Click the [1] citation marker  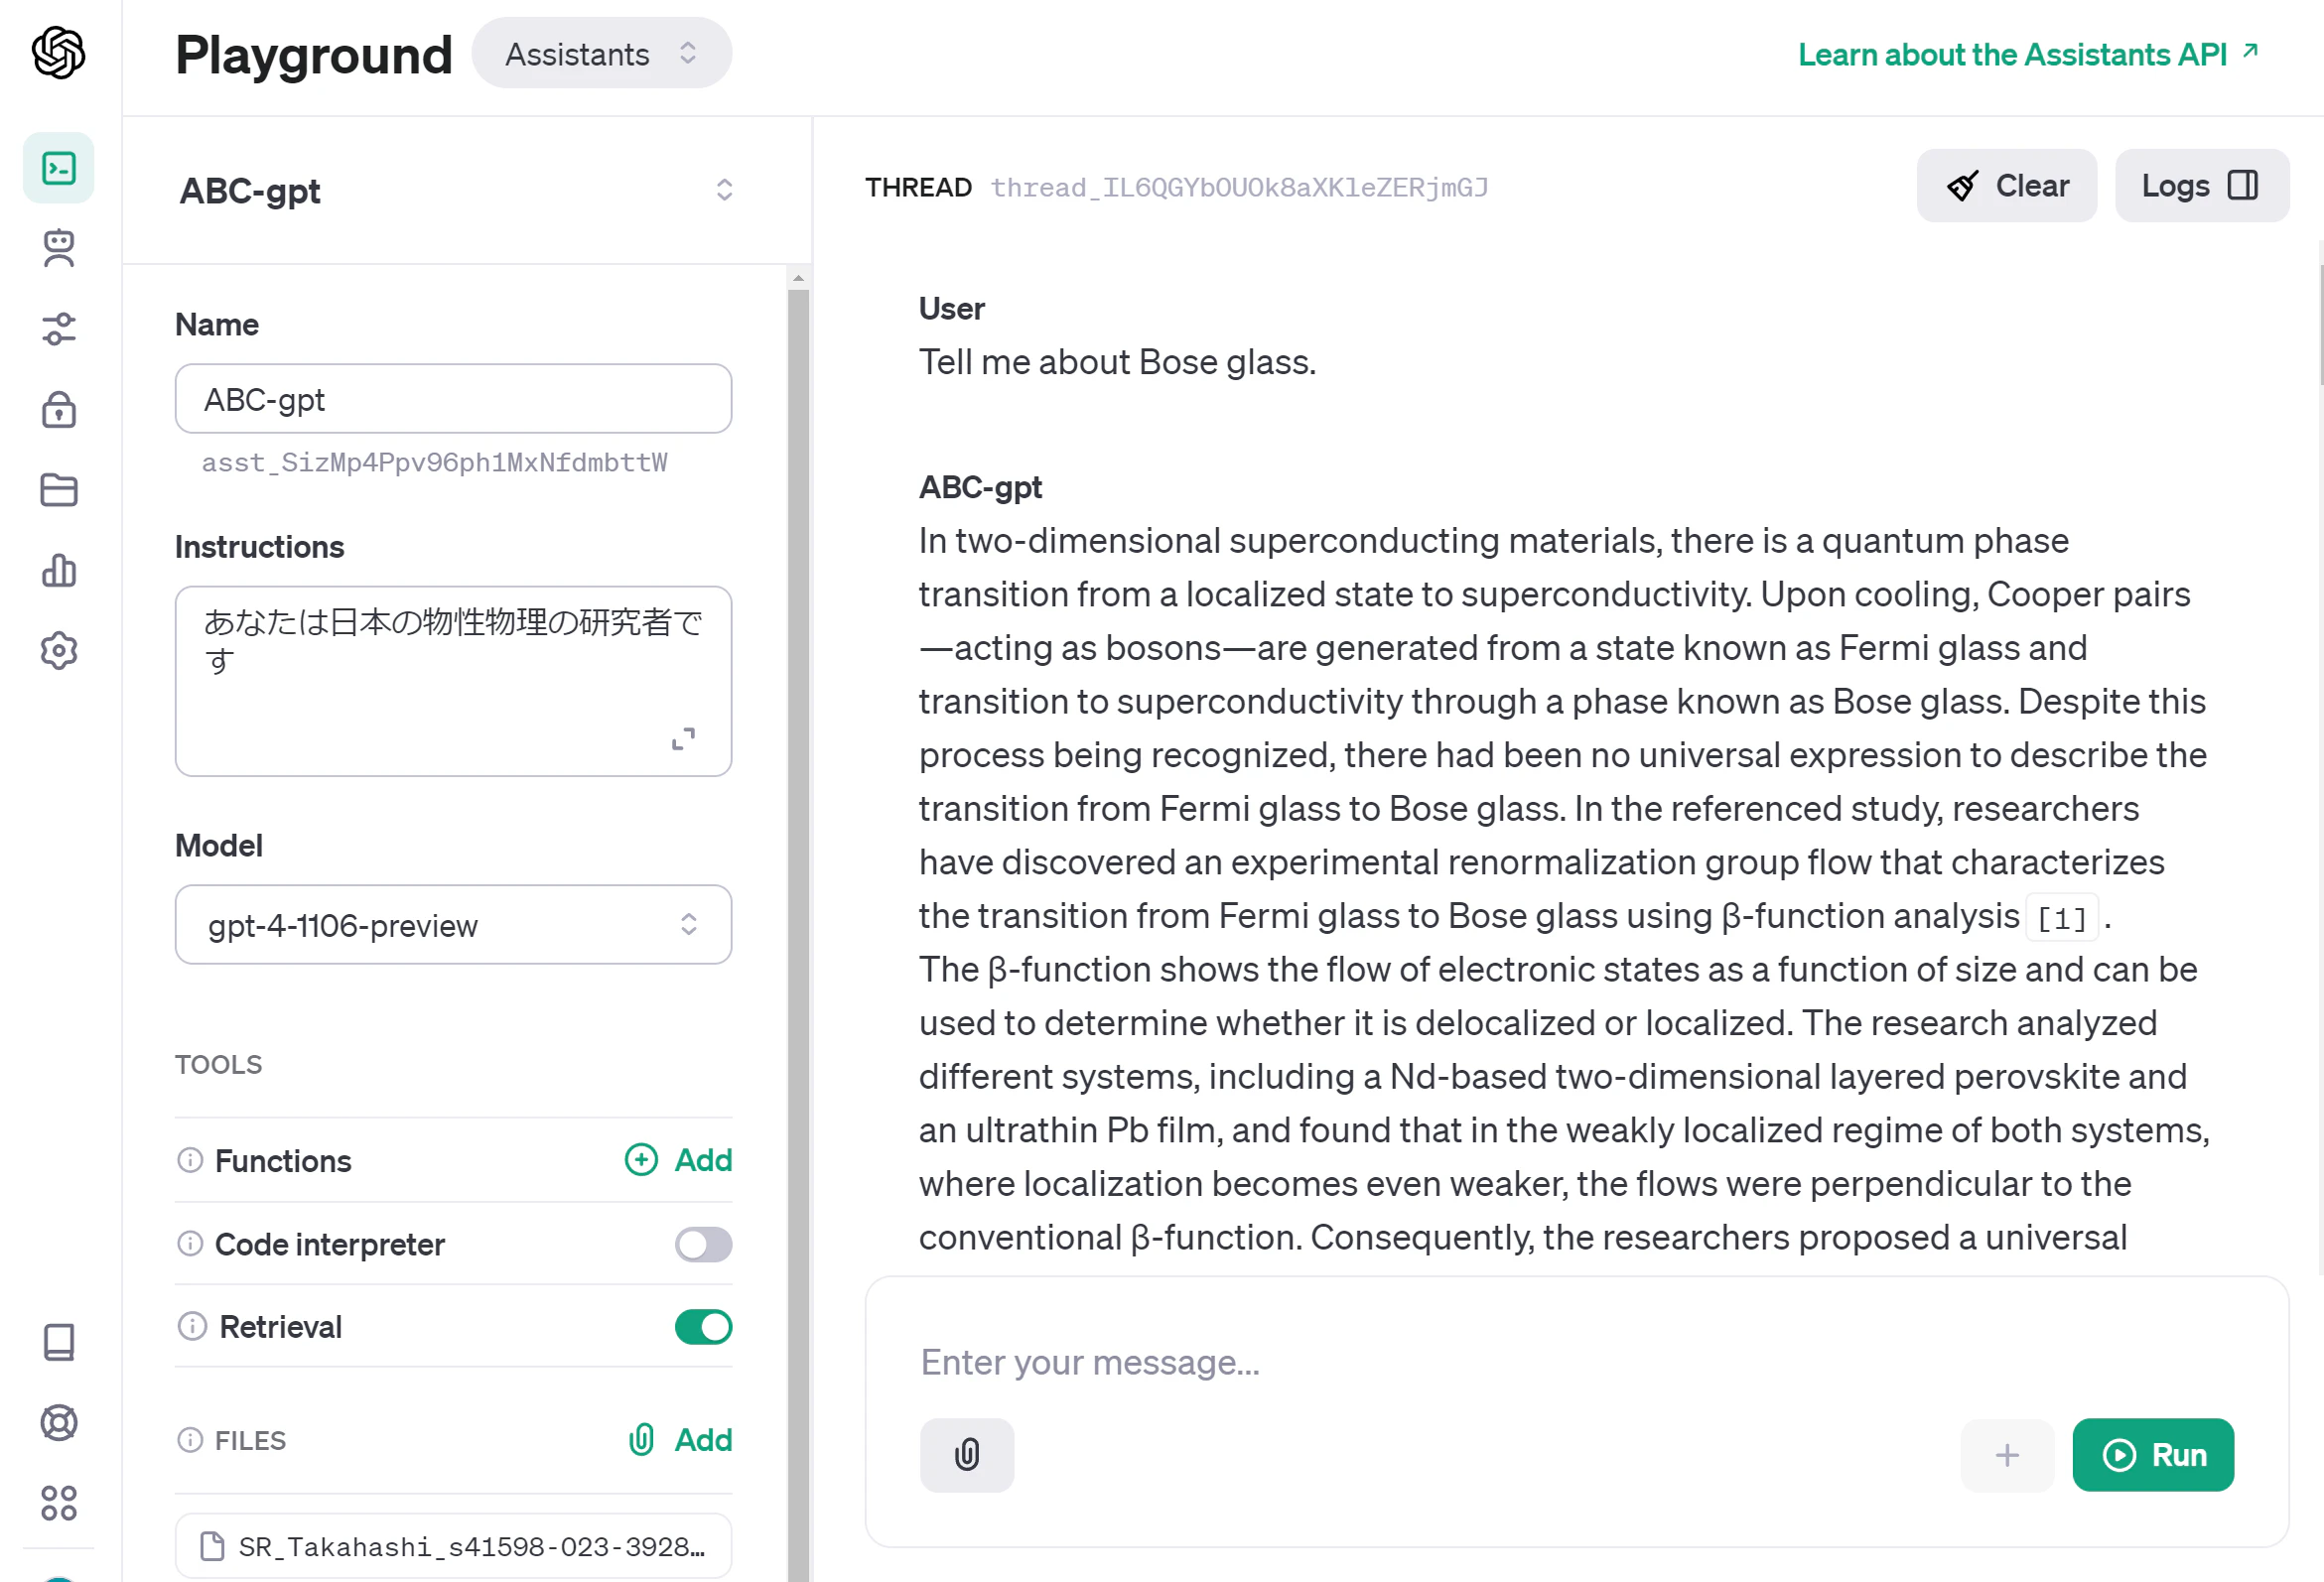coord(2062,918)
